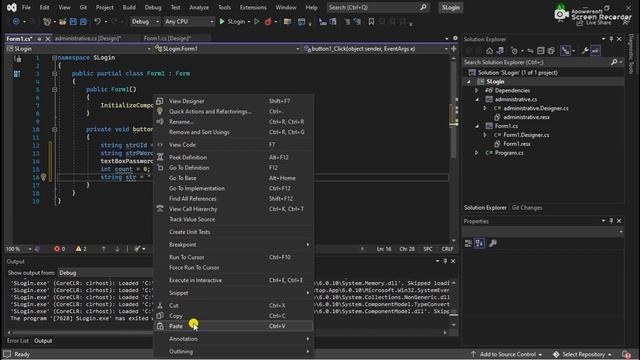Click Solution Explorer Home icon
Viewport: 640px width, 360px height.
489,51
